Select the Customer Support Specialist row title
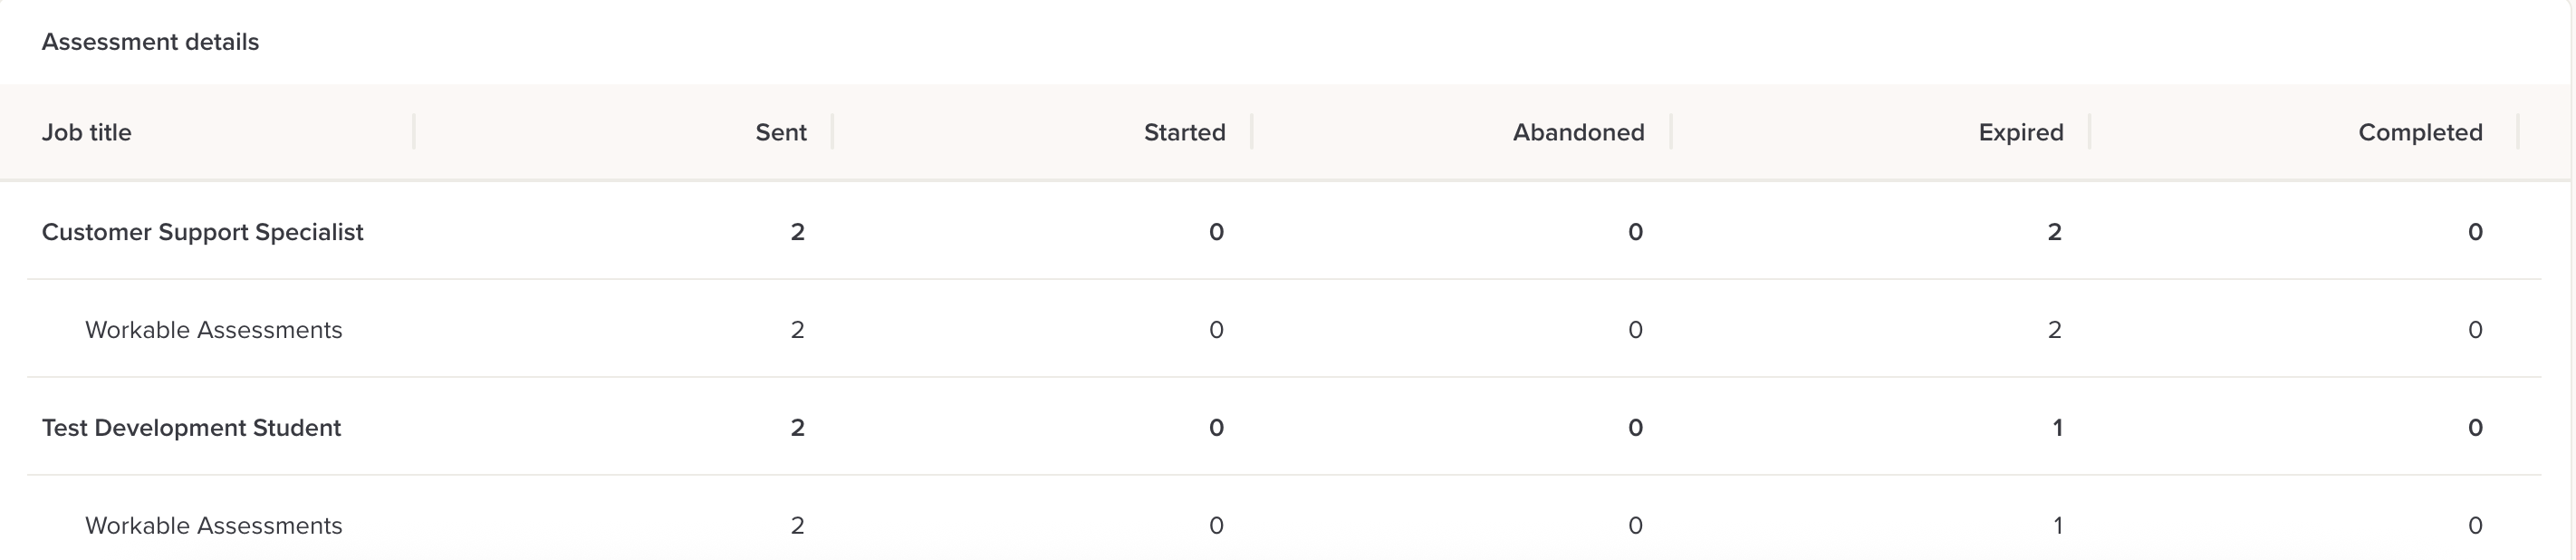The width and height of the screenshot is (2576, 560). click(202, 232)
